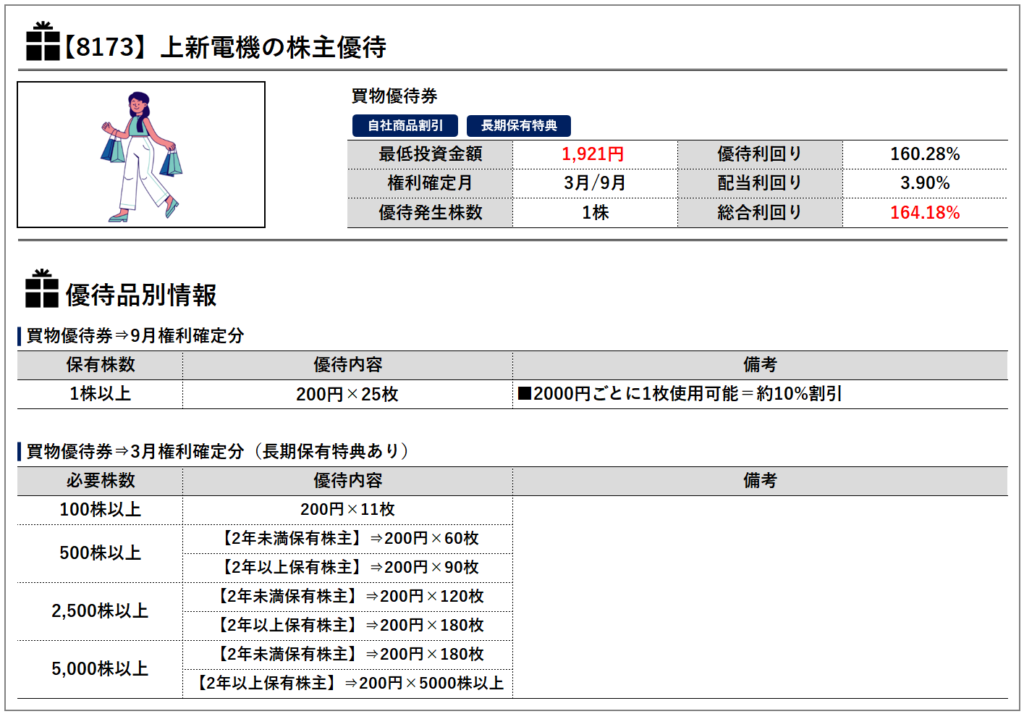Select 【2年未満保有株主】⇒200円×60枚
The image size is (1024, 714).
pyautogui.click(x=347, y=538)
